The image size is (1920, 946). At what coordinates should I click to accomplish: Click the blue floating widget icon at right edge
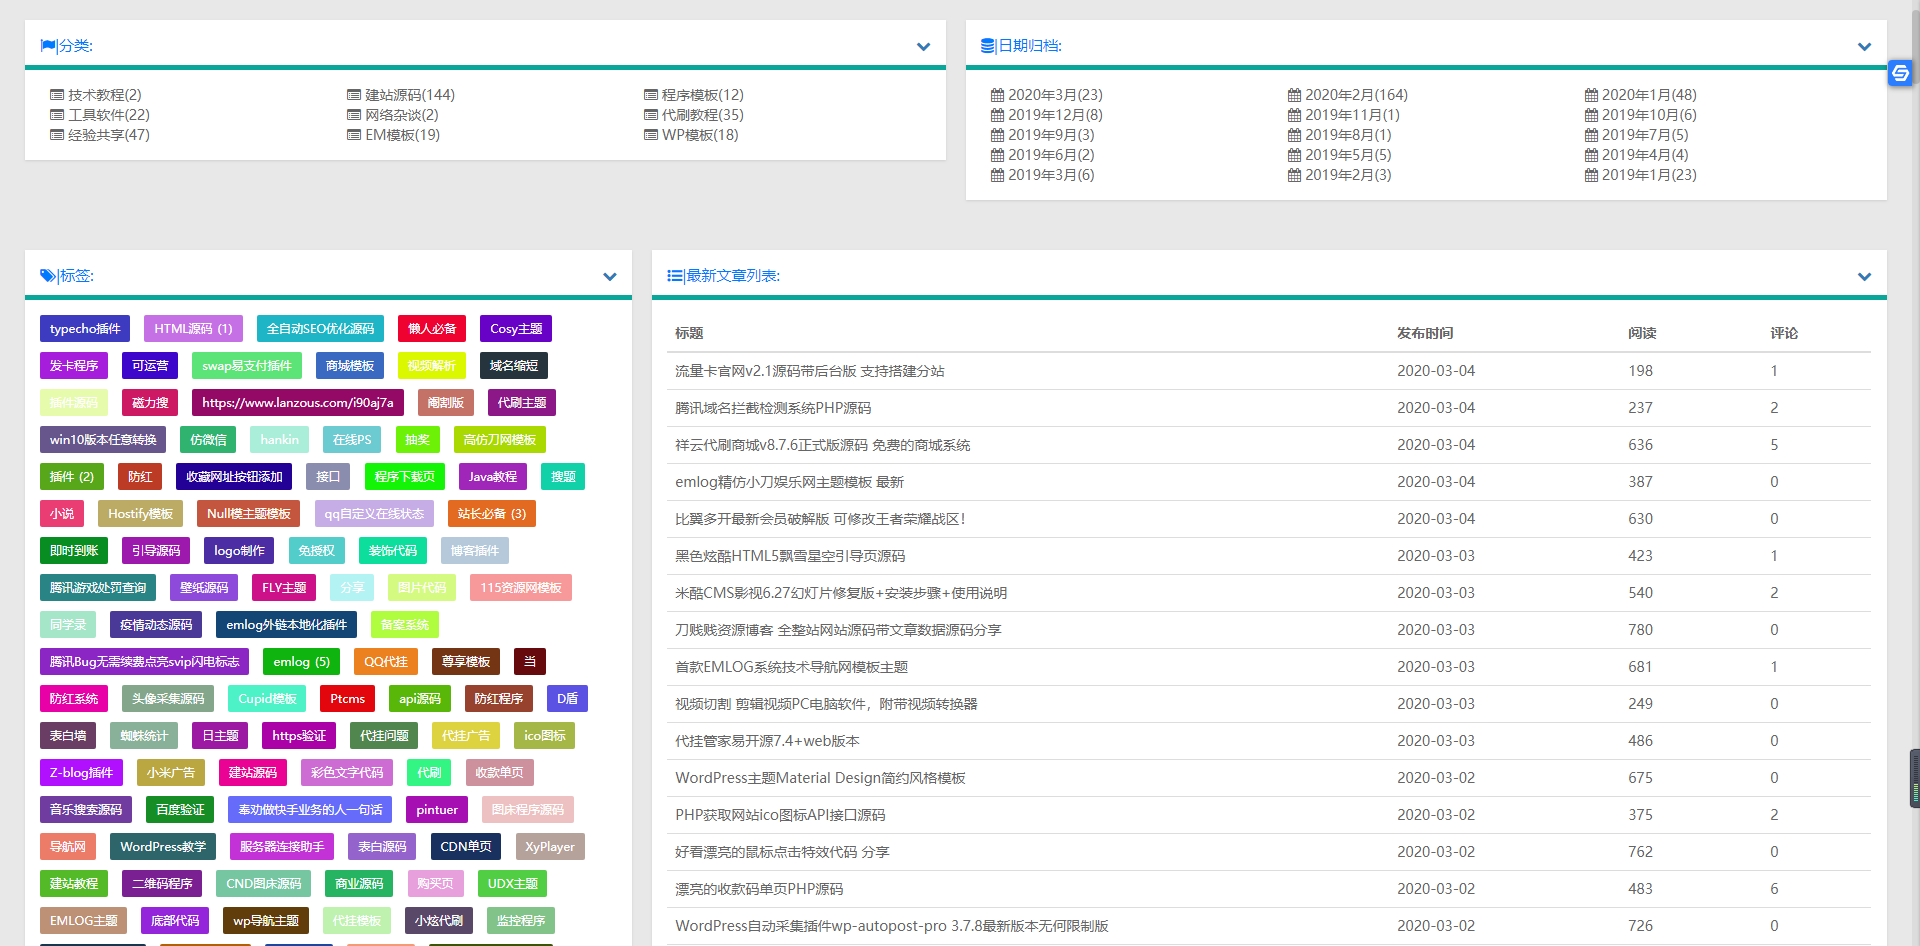point(1900,73)
